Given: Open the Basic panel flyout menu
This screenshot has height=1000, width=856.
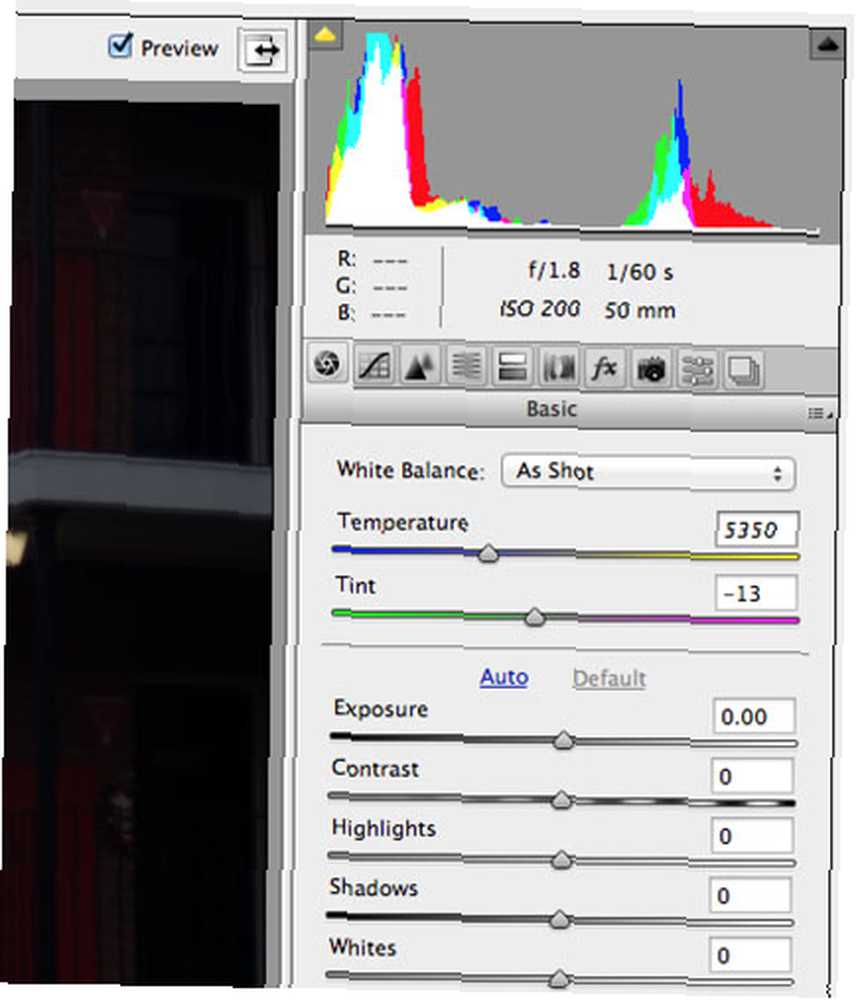Looking at the screenshot, I should (x=820, y=413).
